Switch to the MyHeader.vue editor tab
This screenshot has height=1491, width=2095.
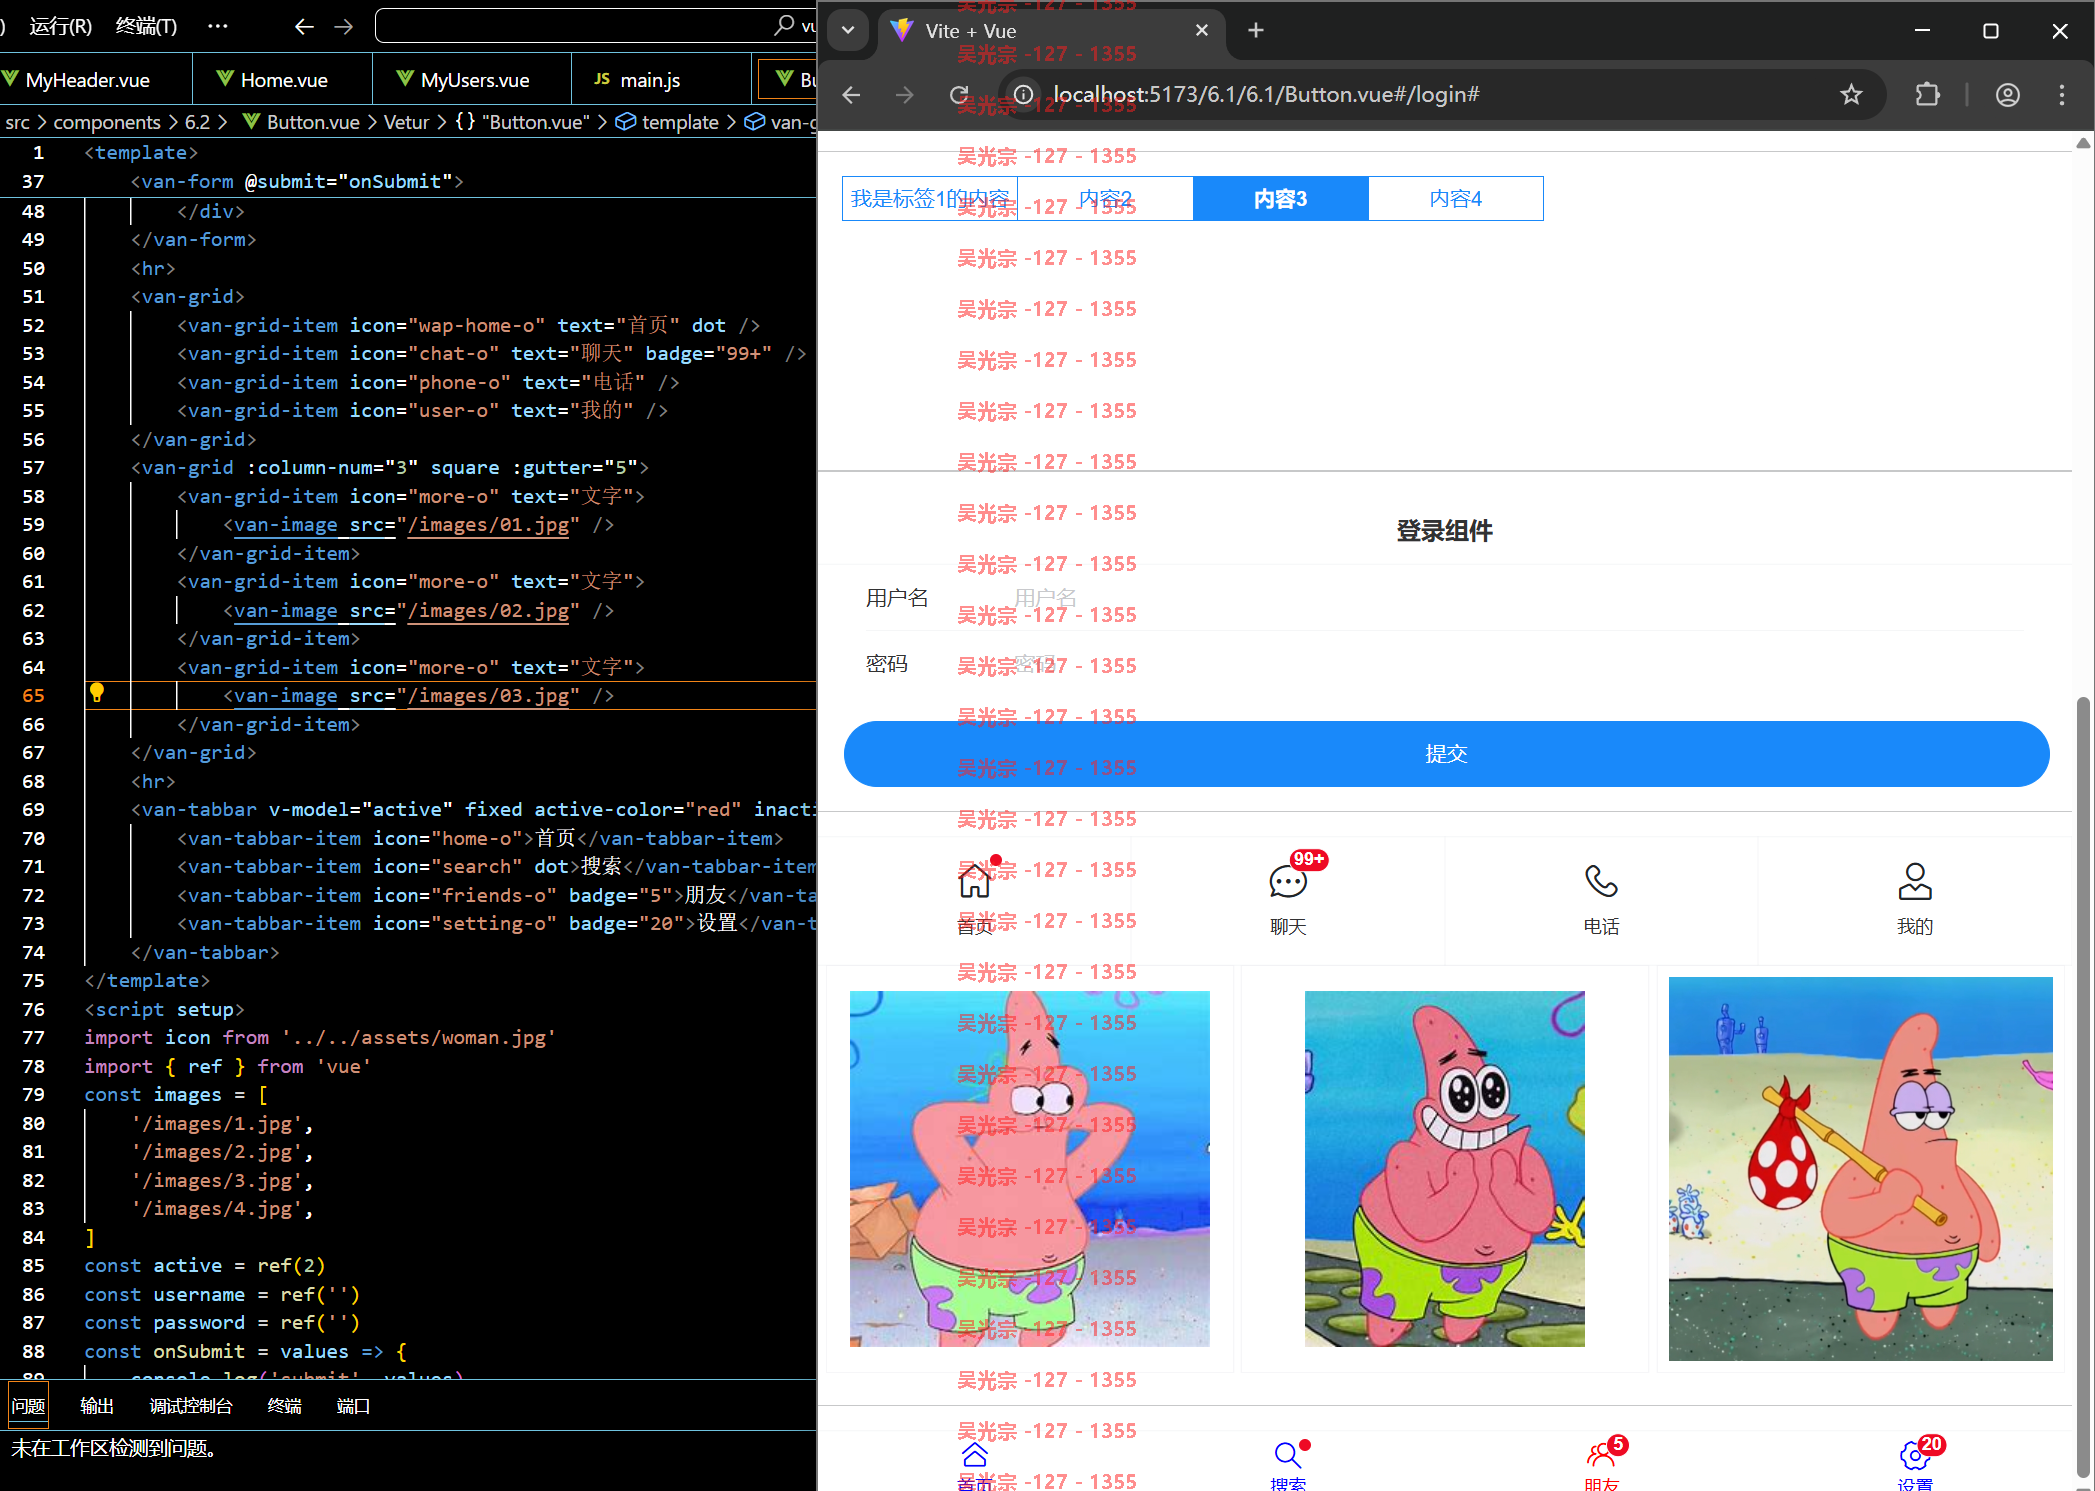click(x=88, y=80)
